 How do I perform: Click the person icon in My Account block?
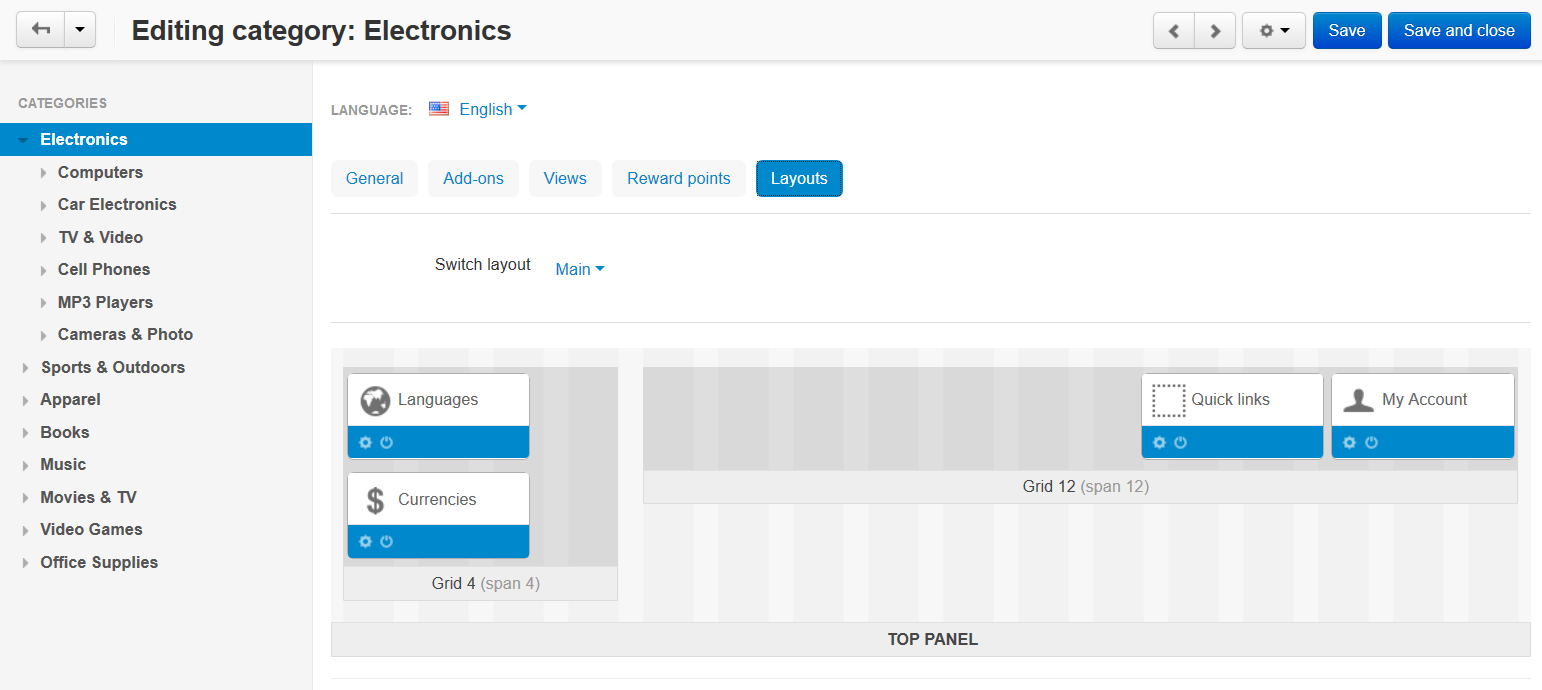coord(1358,400)
